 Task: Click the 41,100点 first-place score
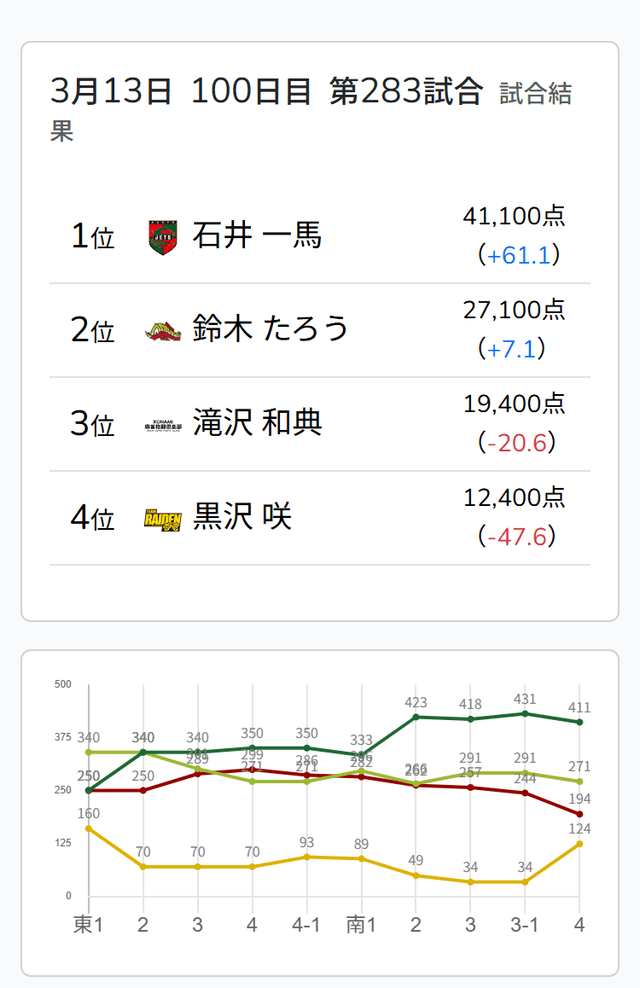(514, 215)
